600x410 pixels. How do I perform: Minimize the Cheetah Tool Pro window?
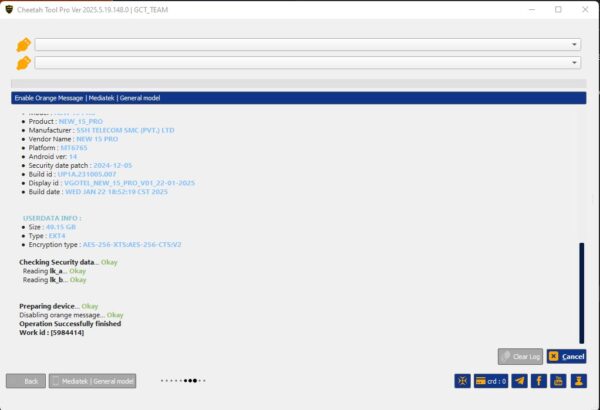(x=532, y=10)
